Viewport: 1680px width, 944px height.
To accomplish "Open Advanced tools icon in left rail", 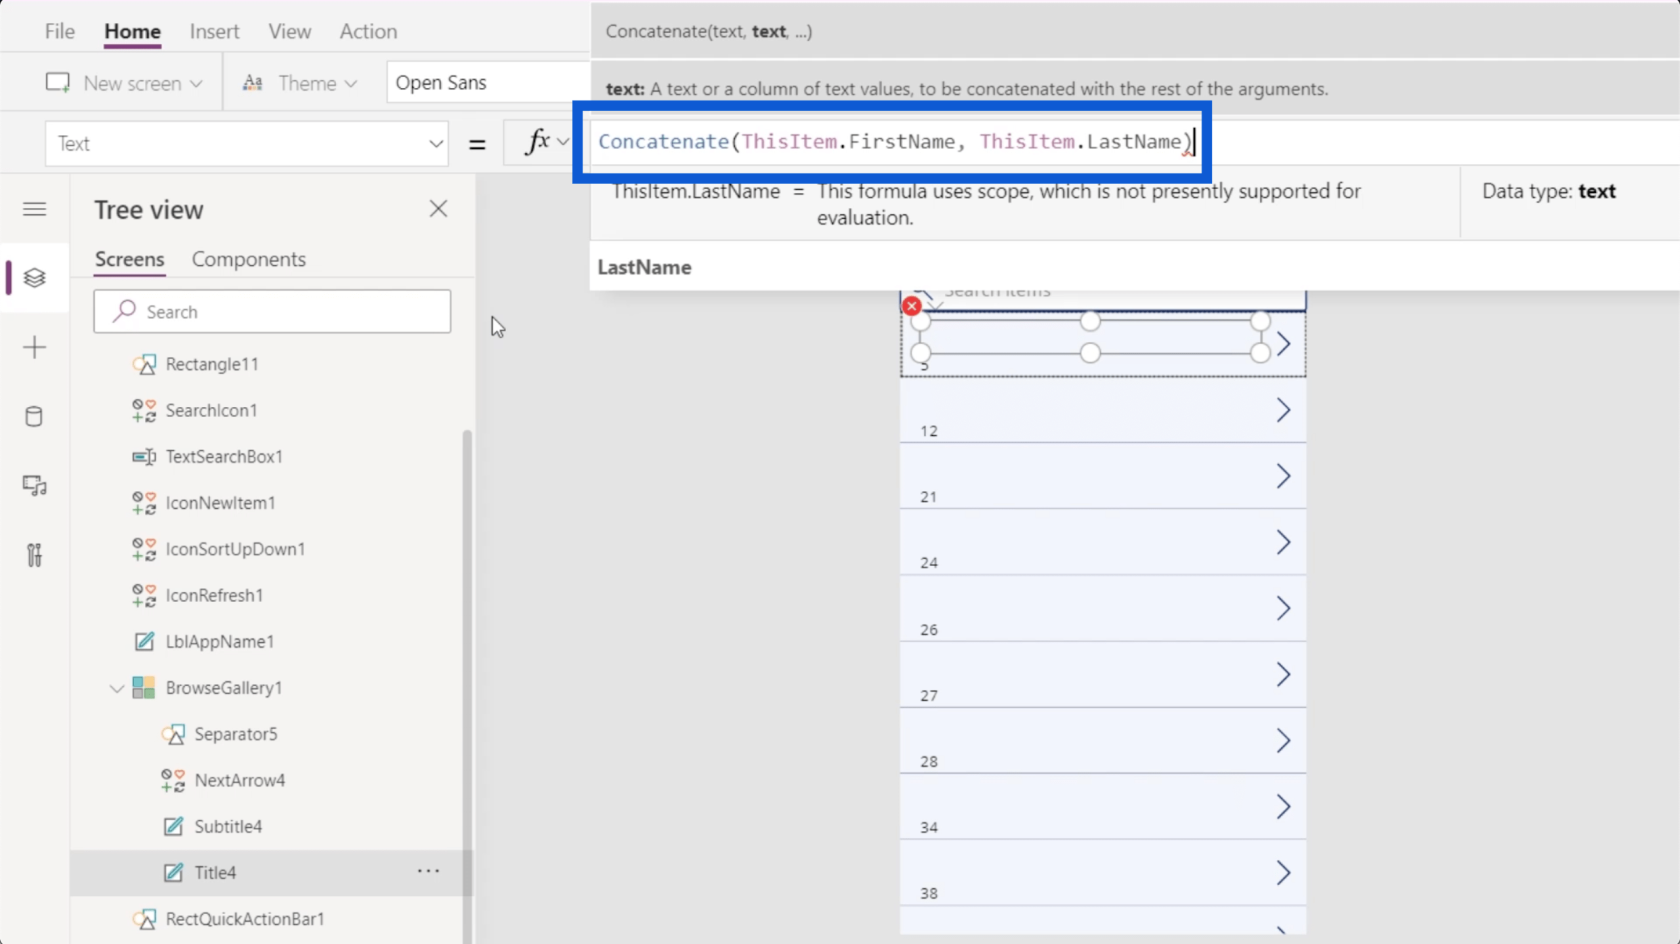I will pos(34,555).
